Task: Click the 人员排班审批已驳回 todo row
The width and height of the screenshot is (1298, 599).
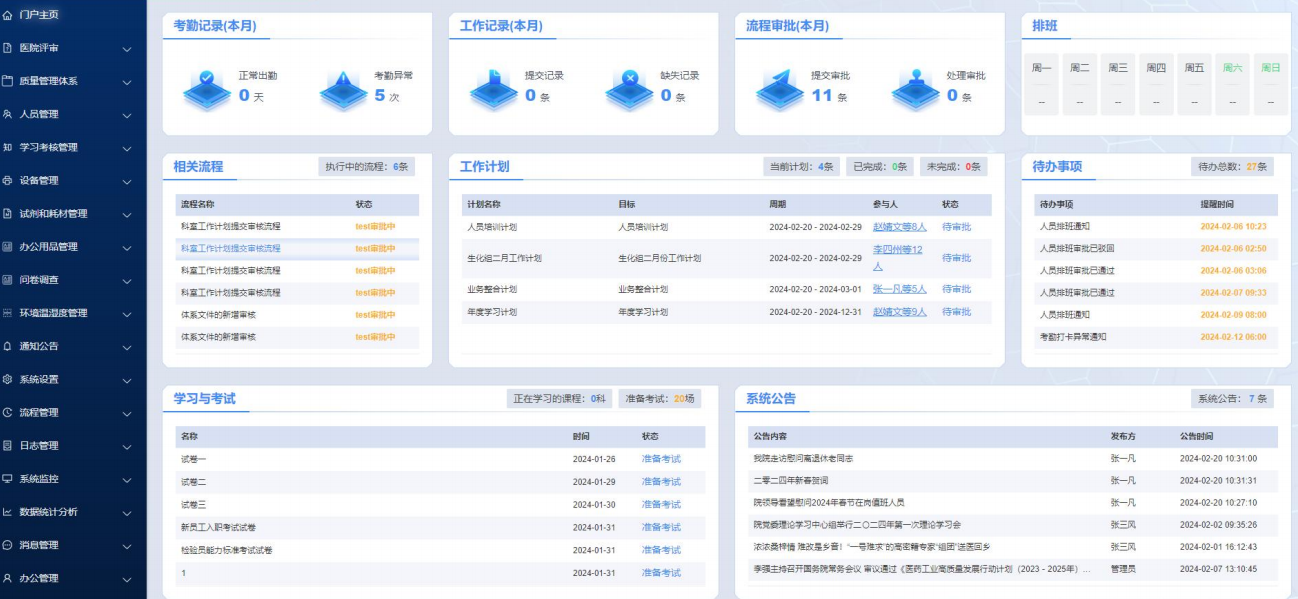Action: click(x=1156, y=248)
